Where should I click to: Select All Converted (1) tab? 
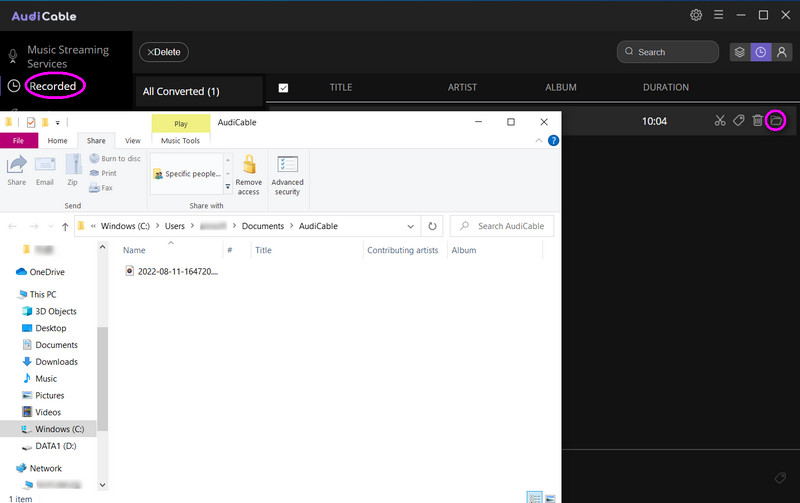point(199,91)
